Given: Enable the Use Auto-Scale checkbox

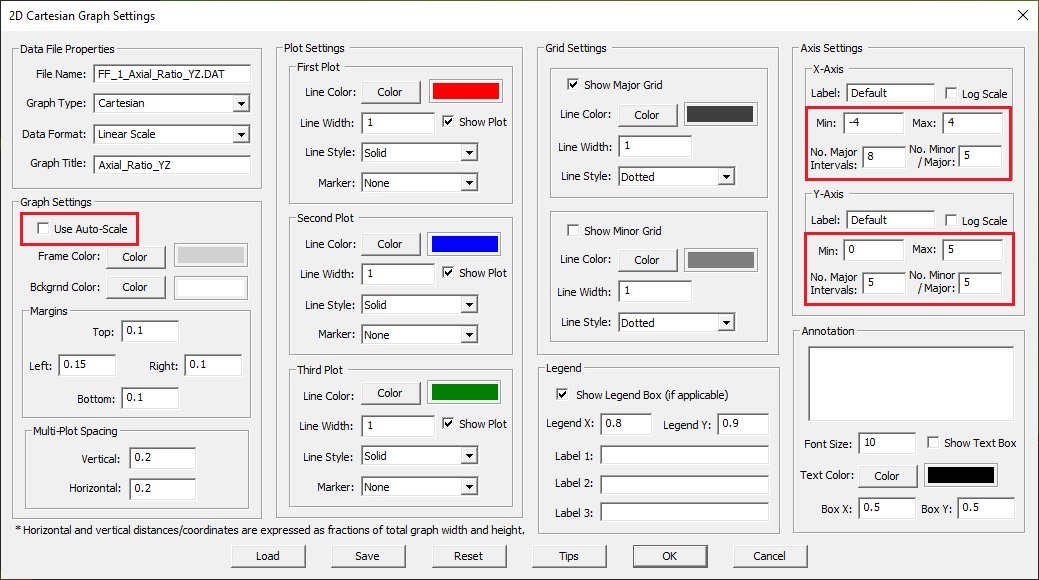Looking at the screenshot, I should click(43, 229).
